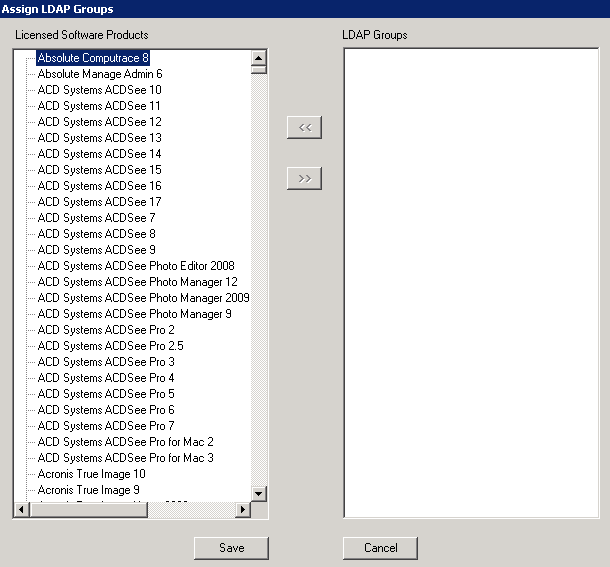The width and height of the screenshot is (610, 567).
Task: Select ACD Systems ACDSee 12
Action: (x=100, y=122)
